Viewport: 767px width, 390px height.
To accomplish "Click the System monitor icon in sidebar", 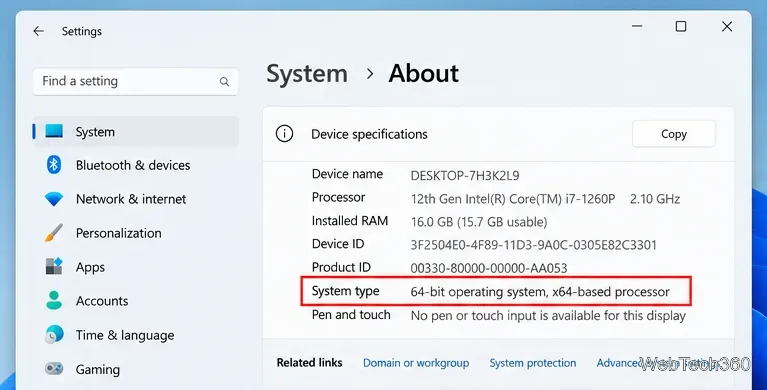I will [54, 131].
